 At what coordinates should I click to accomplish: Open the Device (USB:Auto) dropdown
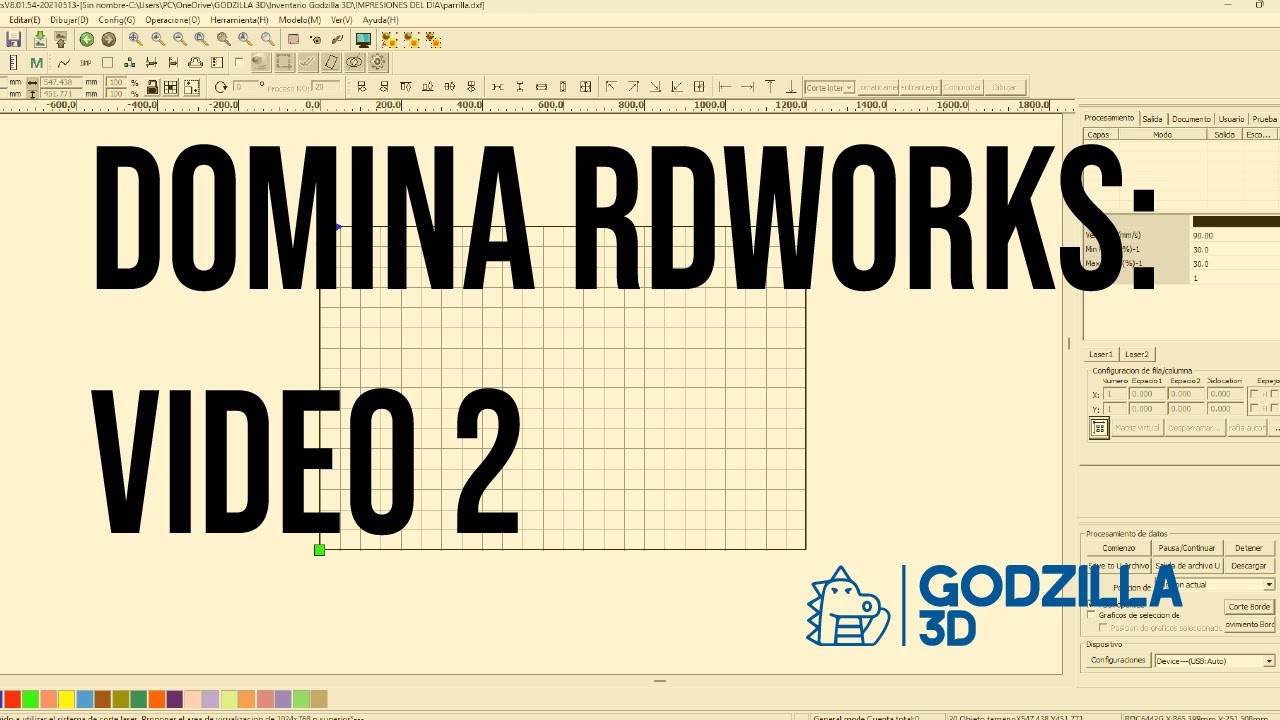[1215, 661]
